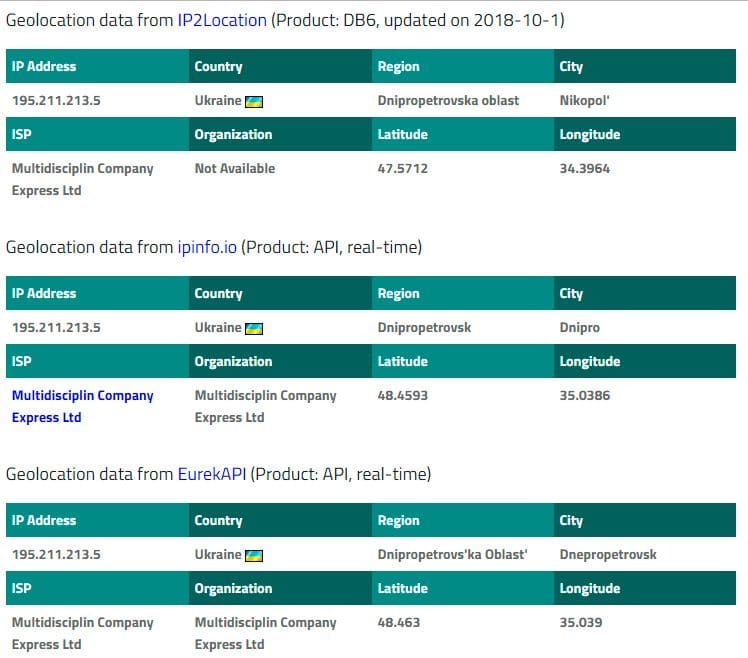Select the IP address 195.211.213.5 in the IP2Location table
The height and width of the screenshot is (658, 748).
pos(56,101)
